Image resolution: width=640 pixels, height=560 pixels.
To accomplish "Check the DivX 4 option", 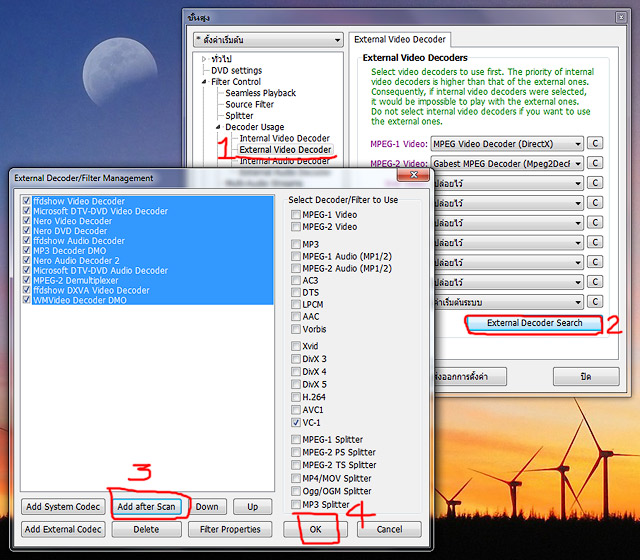I will pyautogui.click(x=296, y=371).
